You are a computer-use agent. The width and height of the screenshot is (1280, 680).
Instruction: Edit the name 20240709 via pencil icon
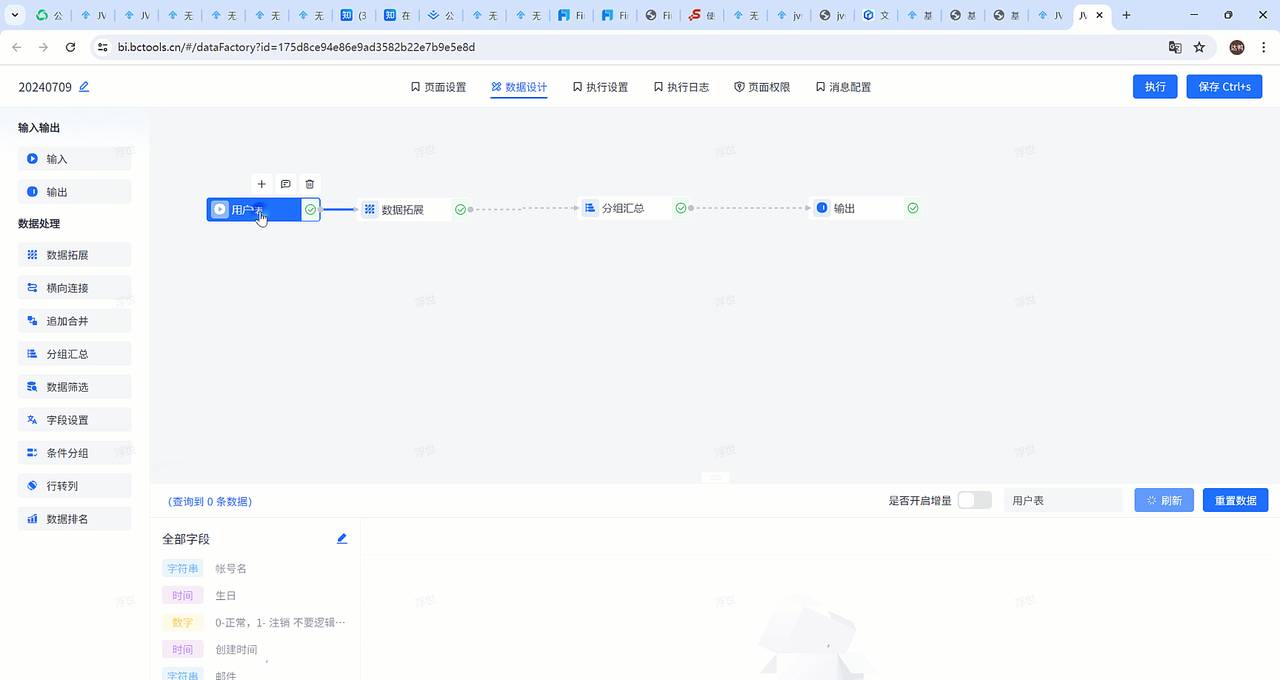(x=84, y=87)
